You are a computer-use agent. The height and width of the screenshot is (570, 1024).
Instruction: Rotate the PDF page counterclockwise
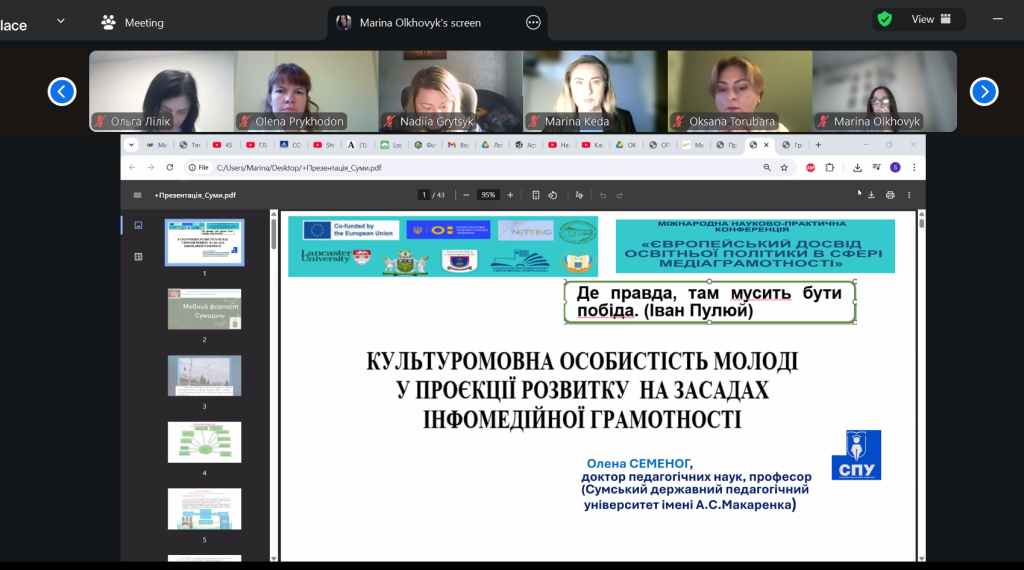[x=552, y=195]
